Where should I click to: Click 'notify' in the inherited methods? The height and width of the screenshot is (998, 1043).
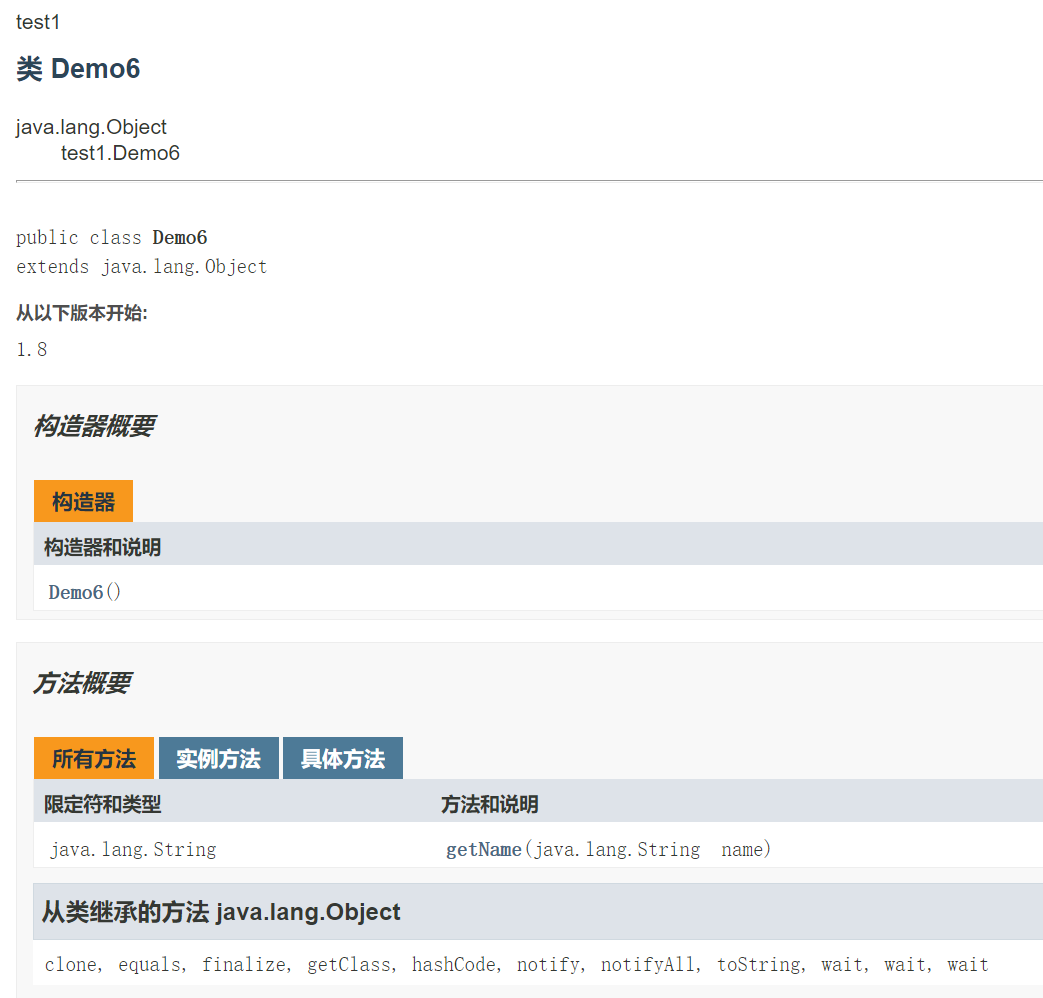[548, 965]
